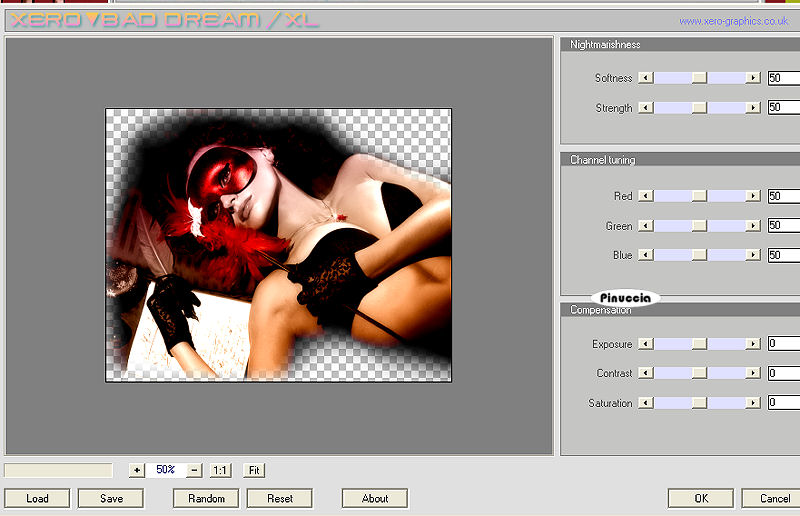The image size is (800, 516).
Task: Open the www.xero-graphics.co.uk link
Action: point(733,21)
